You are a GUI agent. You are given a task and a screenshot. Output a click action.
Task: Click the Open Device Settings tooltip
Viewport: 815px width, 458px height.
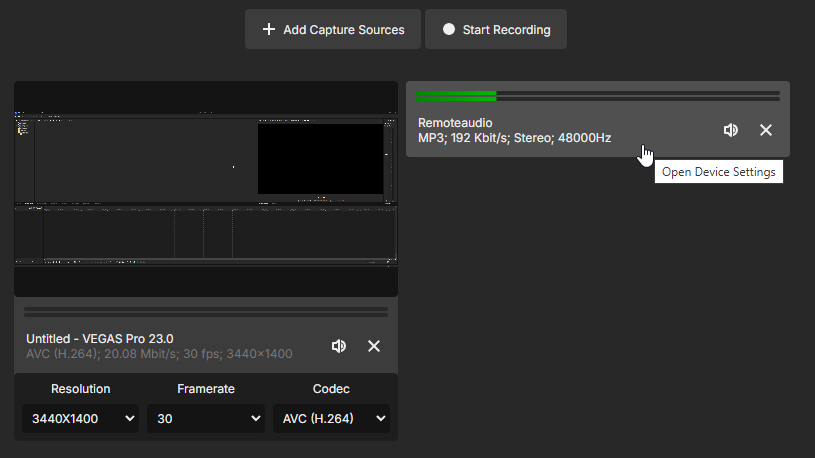coord(718,172)
